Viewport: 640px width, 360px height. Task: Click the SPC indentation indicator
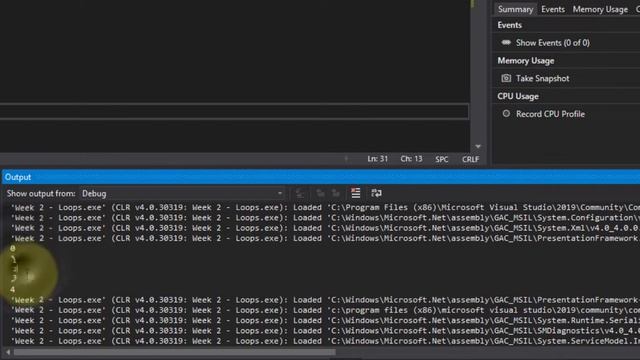coord(442,160)
